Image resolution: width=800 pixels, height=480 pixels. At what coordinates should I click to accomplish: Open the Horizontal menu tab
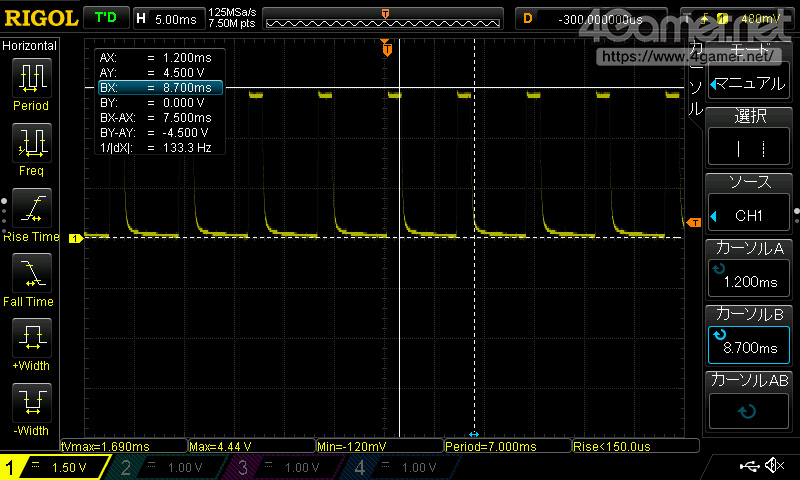click(x=30, y=46)
